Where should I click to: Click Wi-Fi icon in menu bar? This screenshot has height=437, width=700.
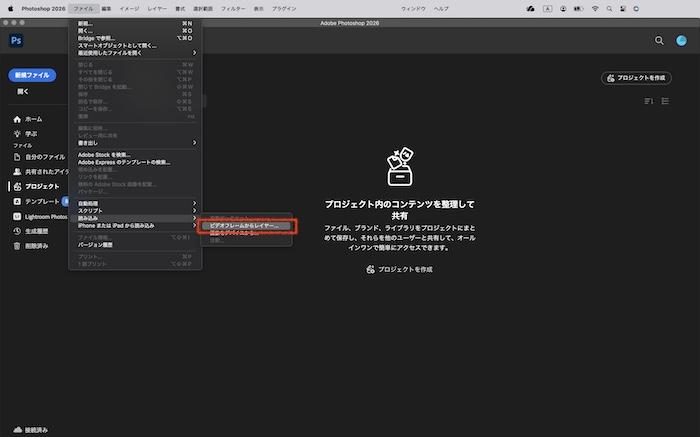(x=595, y=8)
